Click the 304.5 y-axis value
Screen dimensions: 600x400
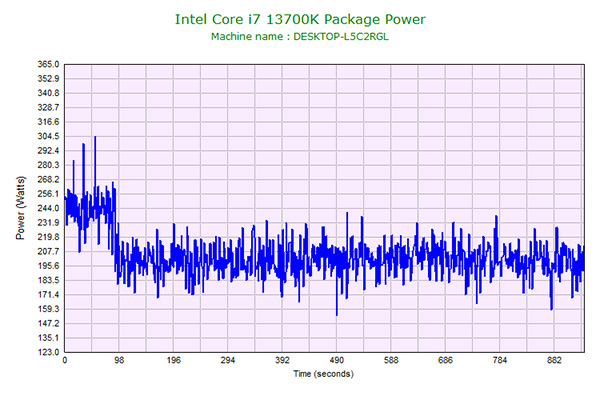tap(48, 136)
